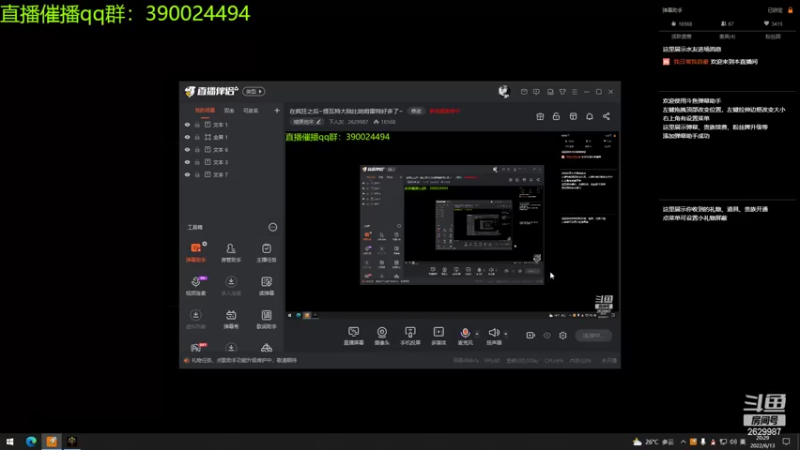Open Windows notification center icon

[786, 442]
